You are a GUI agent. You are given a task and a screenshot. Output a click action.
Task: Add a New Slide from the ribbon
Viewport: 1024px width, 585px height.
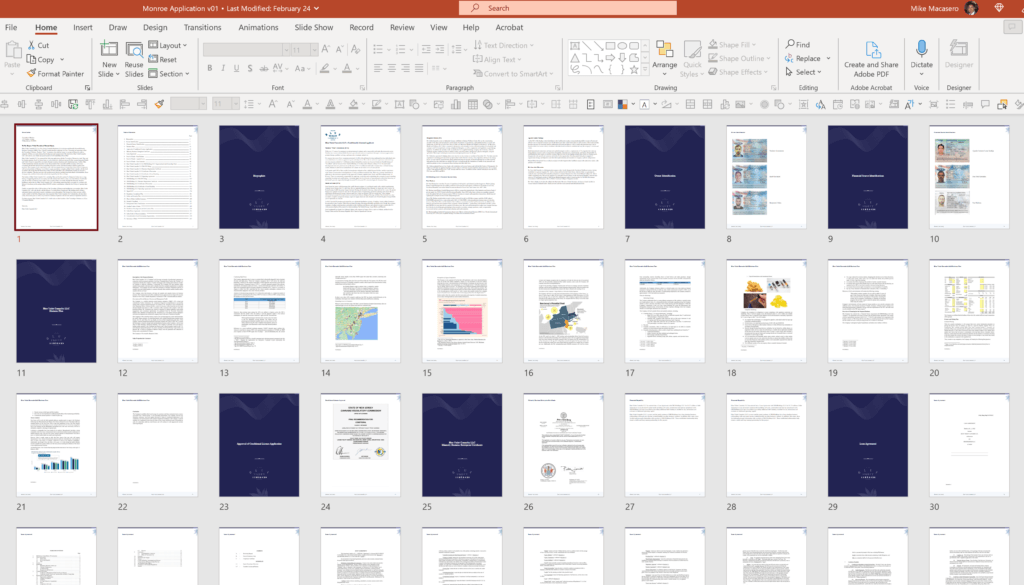(x=108, y=59)
